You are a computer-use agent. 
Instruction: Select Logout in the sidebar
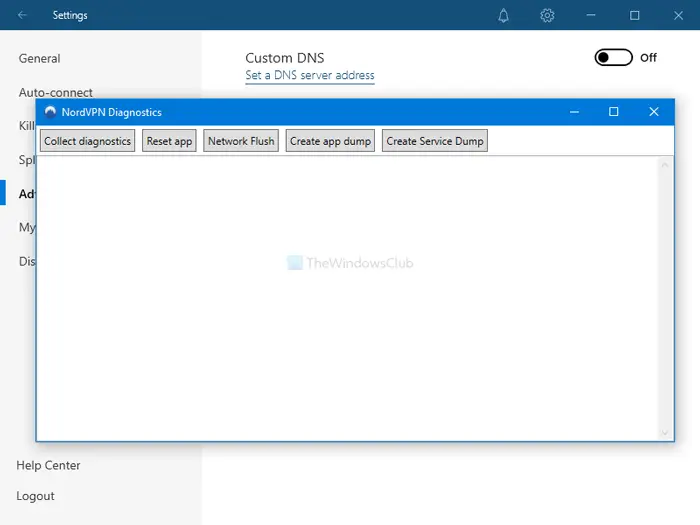pos(35,496)
